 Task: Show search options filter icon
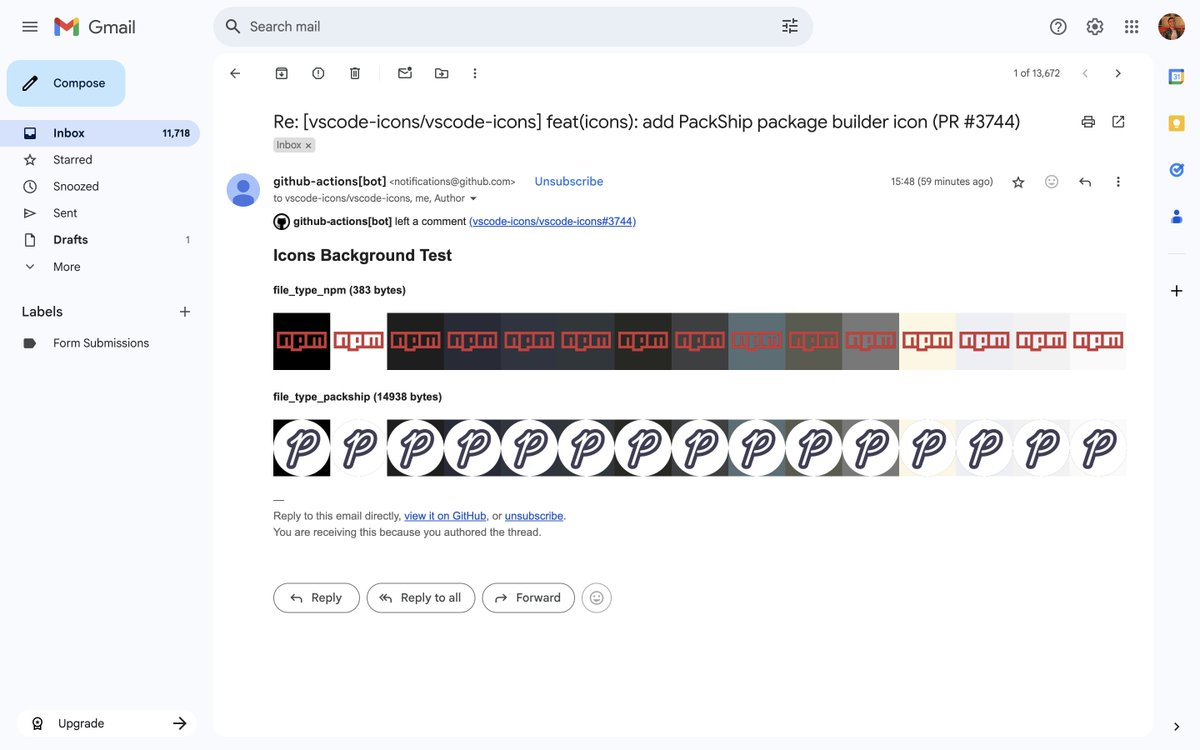pos(790,27)
